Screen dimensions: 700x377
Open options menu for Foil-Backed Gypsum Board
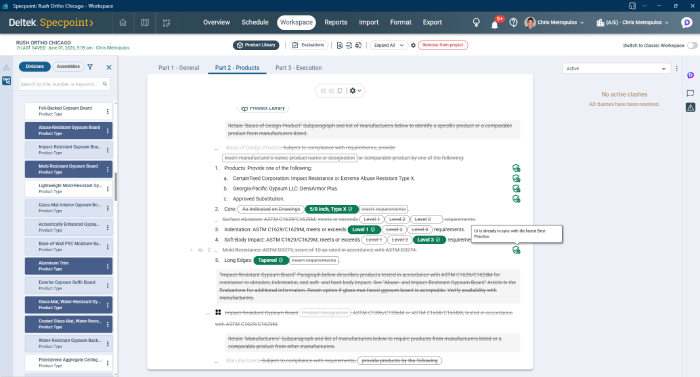(x=108, y=111)
